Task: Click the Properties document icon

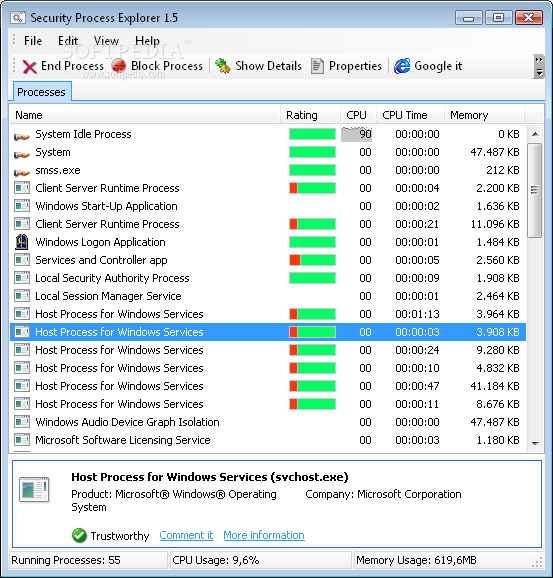Action: coord(317,66)
